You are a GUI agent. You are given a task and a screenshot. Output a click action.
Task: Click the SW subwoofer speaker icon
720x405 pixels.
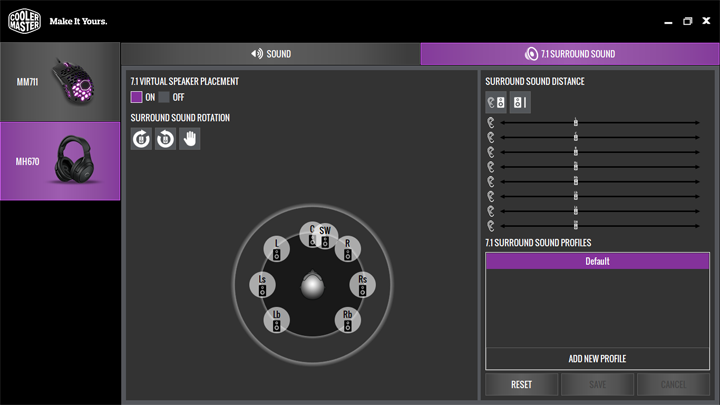point(326,235)
